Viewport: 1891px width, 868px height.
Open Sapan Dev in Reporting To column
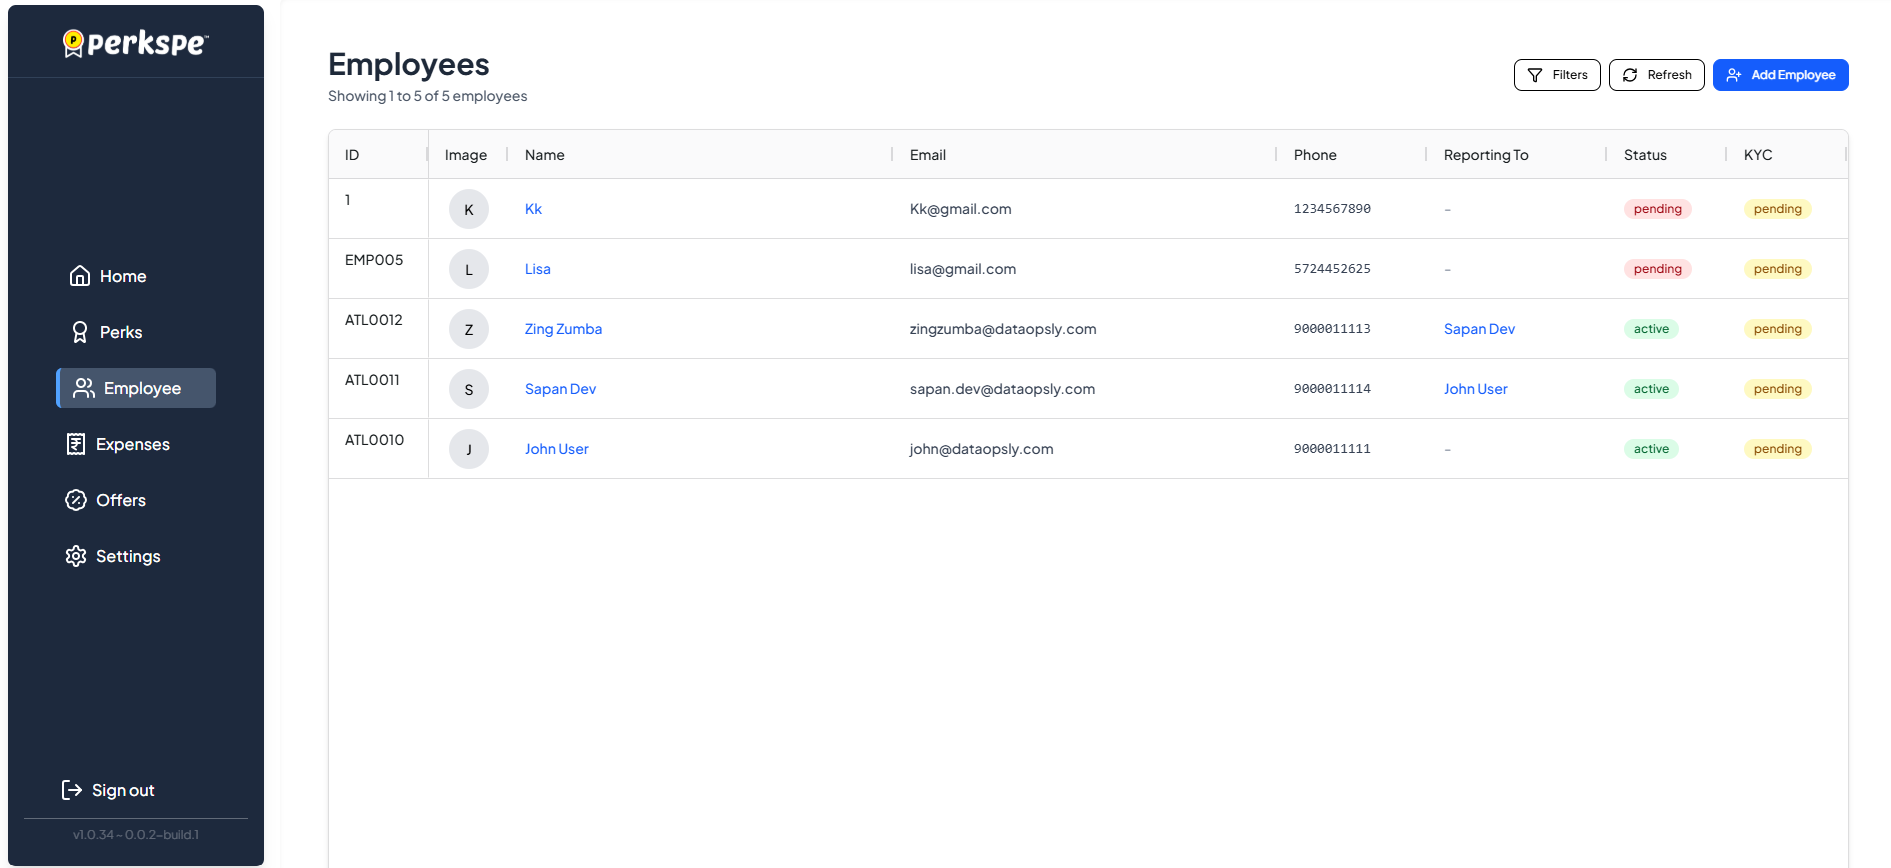pyautogui.click(x=1478, y=329)
